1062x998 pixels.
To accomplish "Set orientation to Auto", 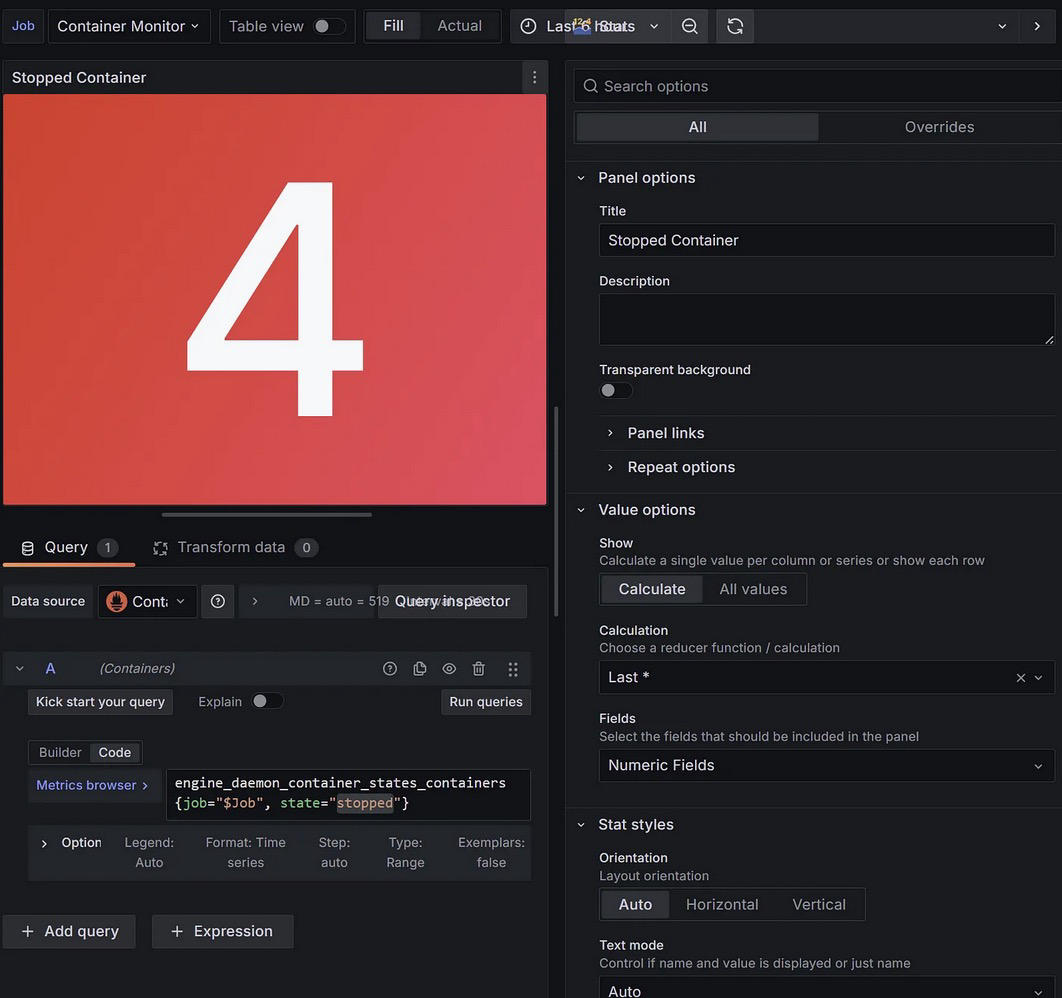I will point(635,905).
